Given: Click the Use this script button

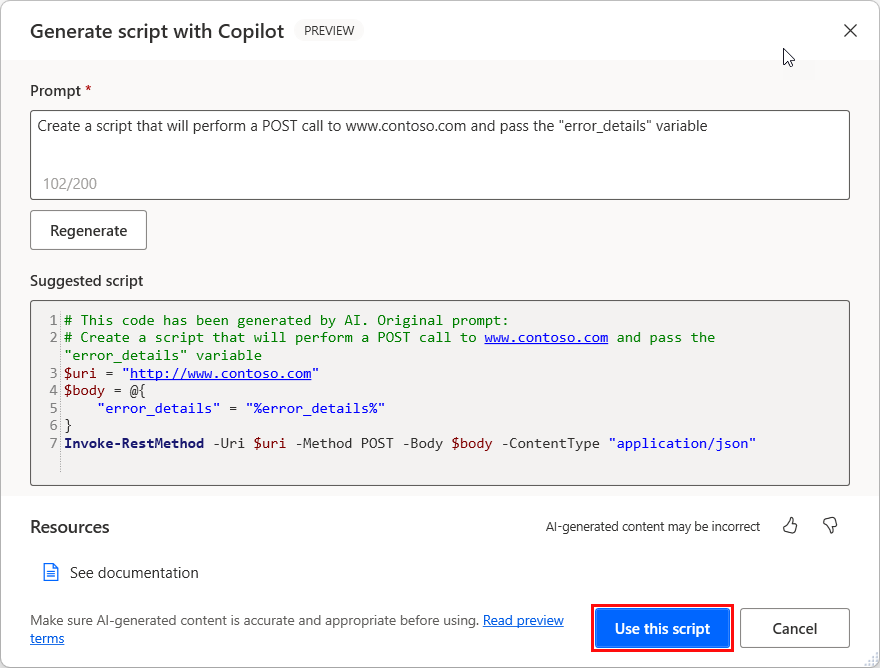Looking at the screenshot, I should (x=662, y=628).
